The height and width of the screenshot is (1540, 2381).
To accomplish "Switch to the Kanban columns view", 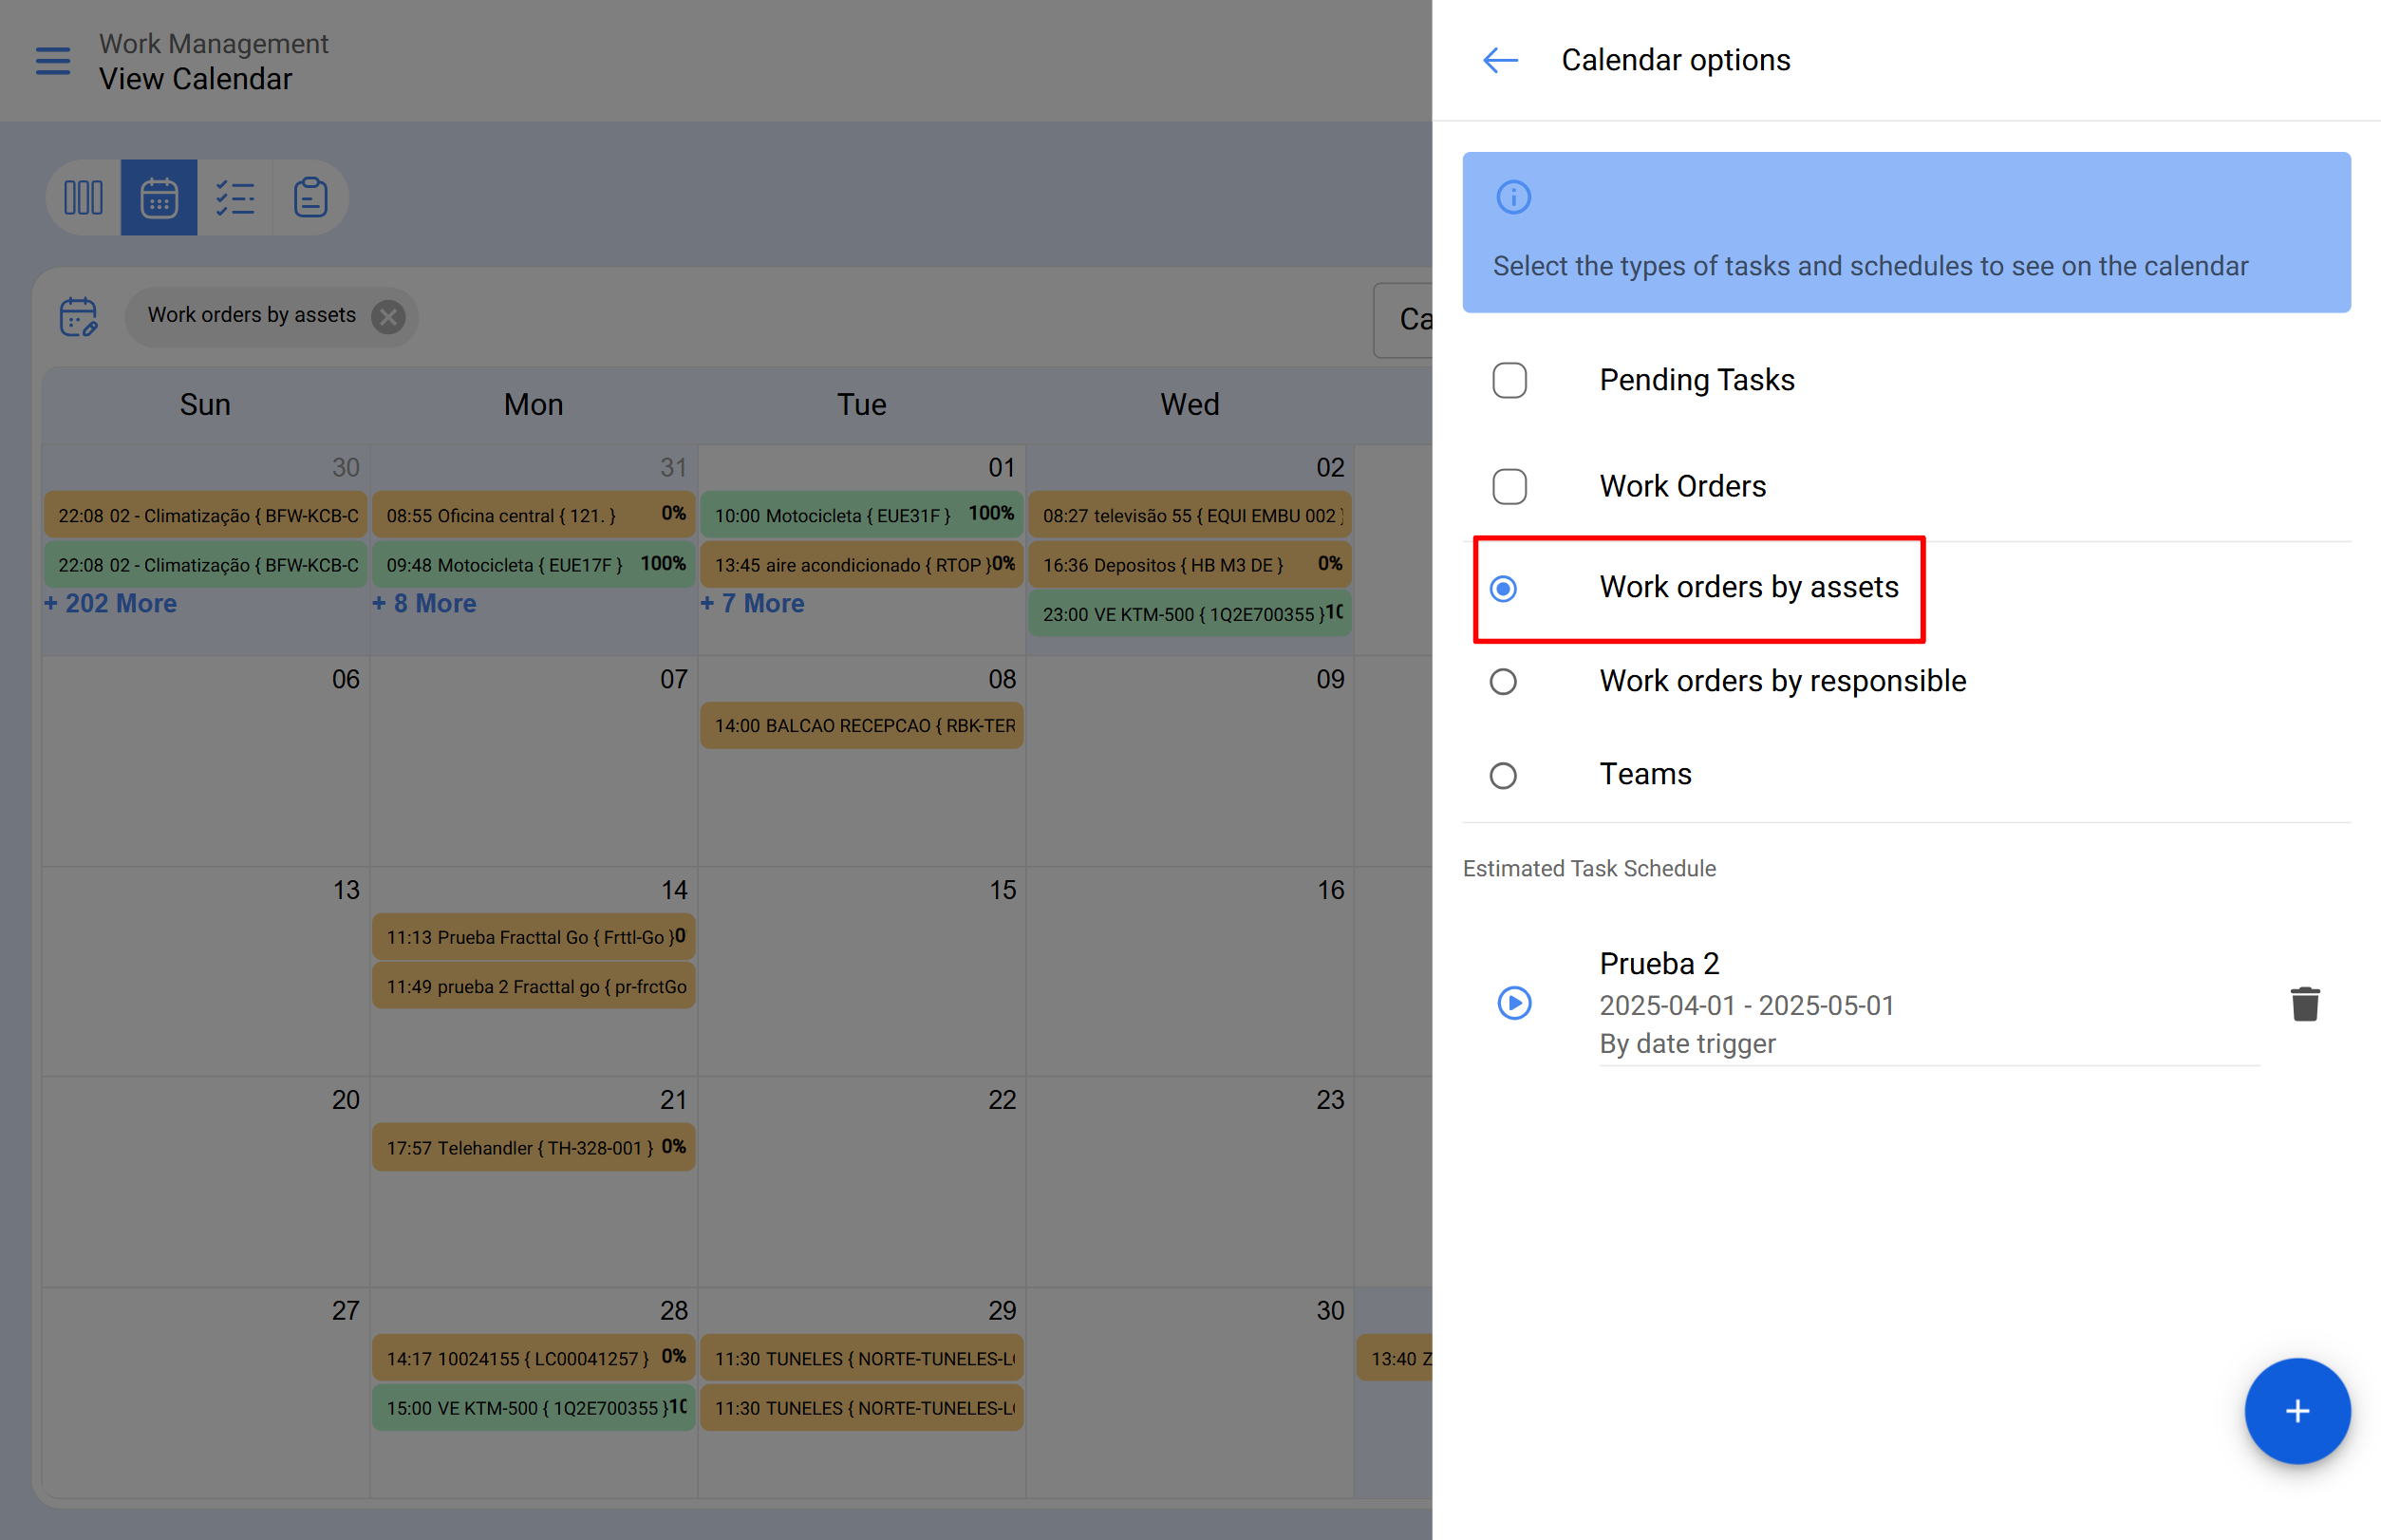I will click(84, 198).
